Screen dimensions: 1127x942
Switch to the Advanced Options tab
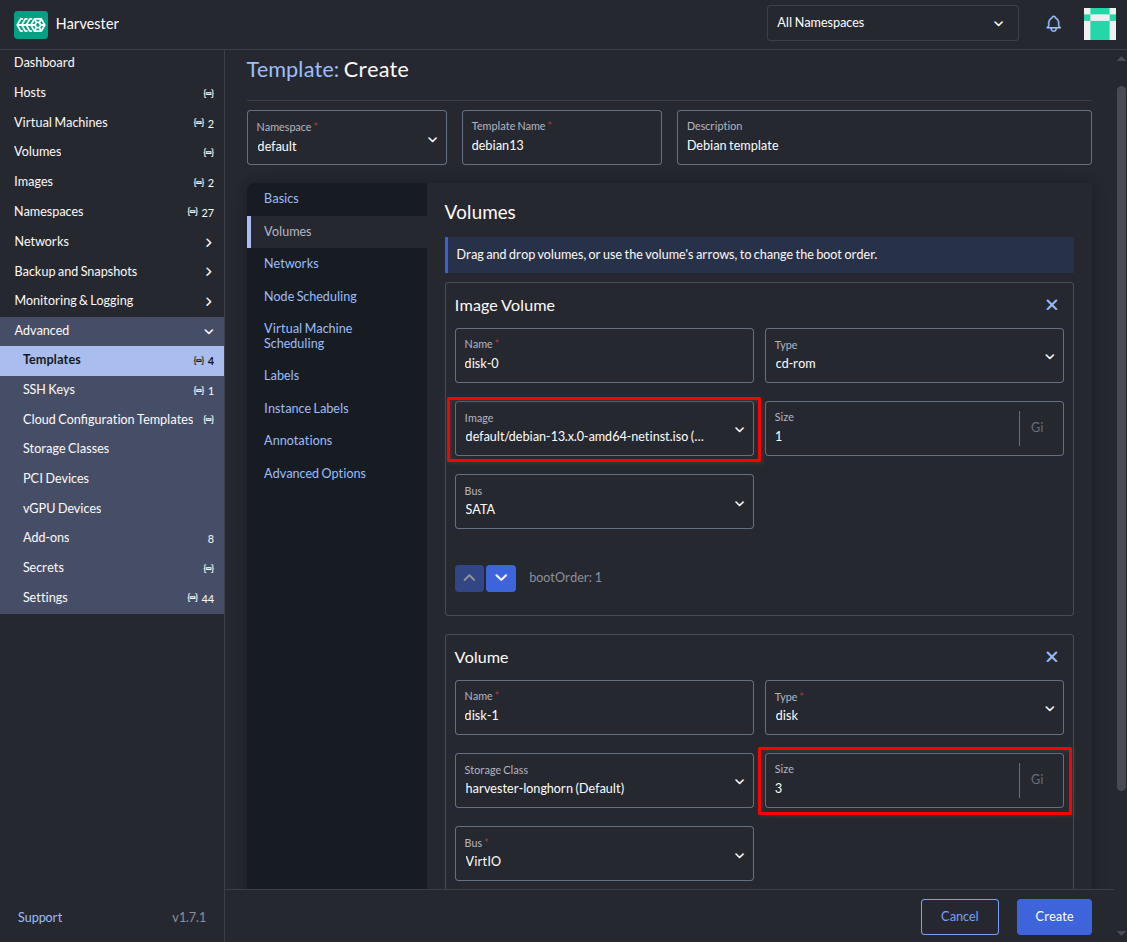[x=314, y=473]
